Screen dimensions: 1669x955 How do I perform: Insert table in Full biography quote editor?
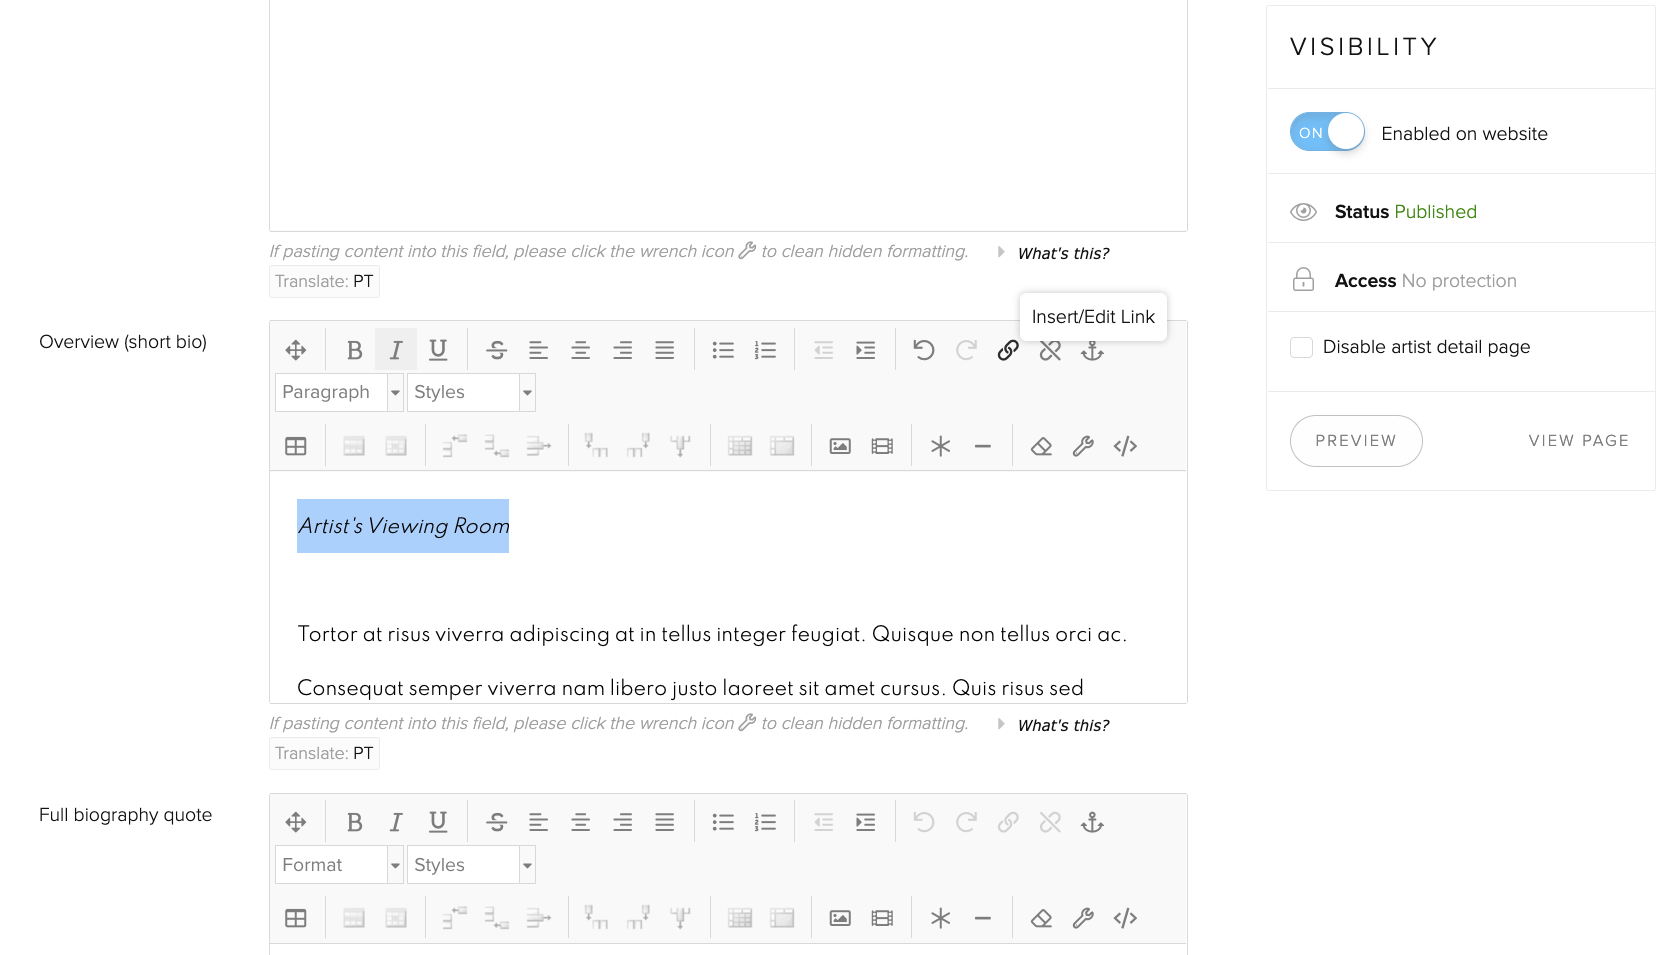tap(296, 918)
